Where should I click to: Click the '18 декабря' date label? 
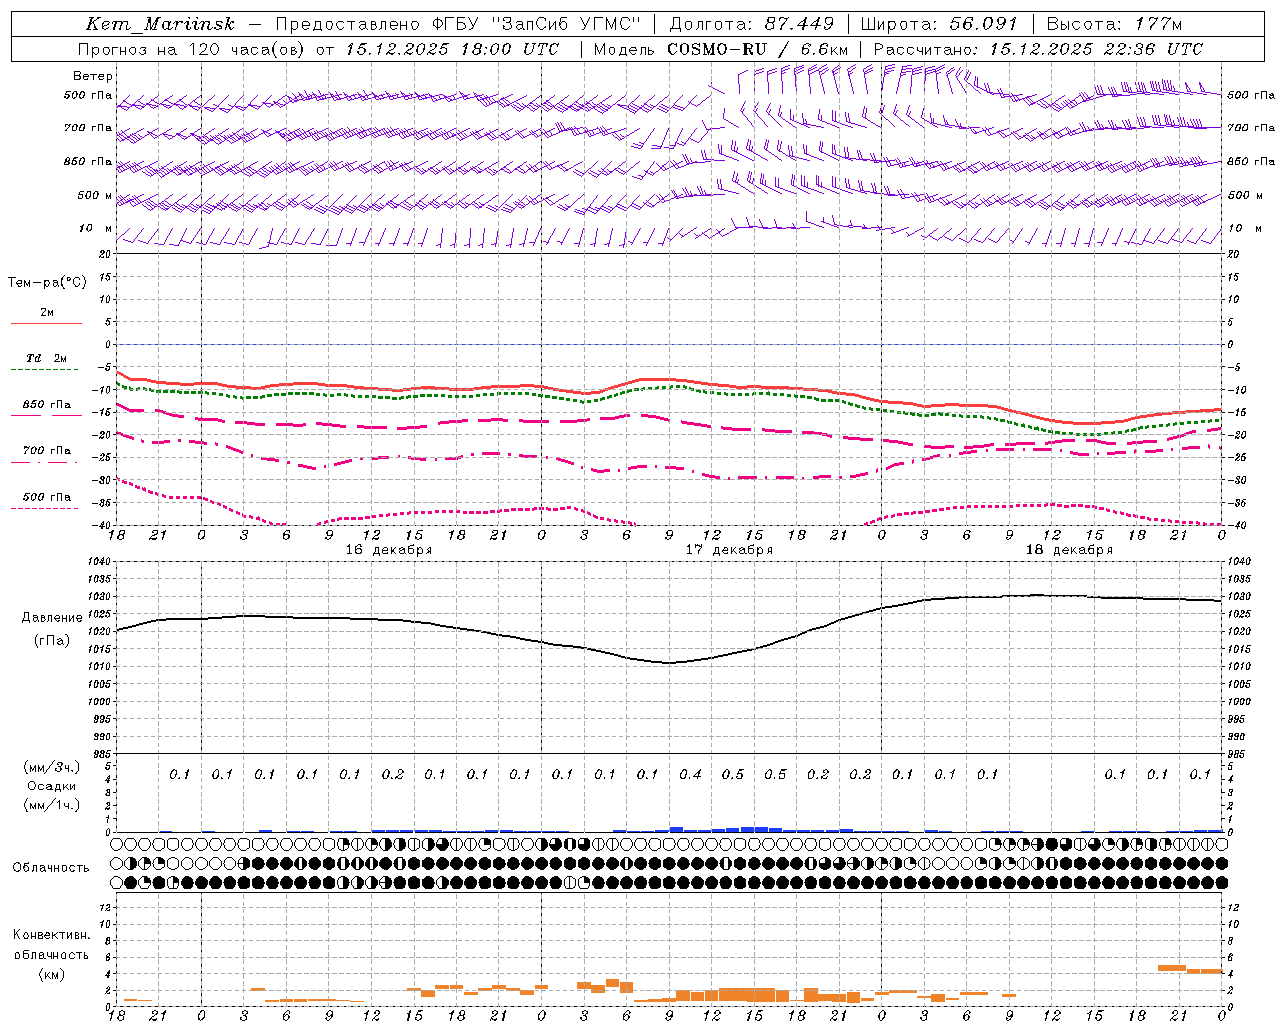[1069, 550]
